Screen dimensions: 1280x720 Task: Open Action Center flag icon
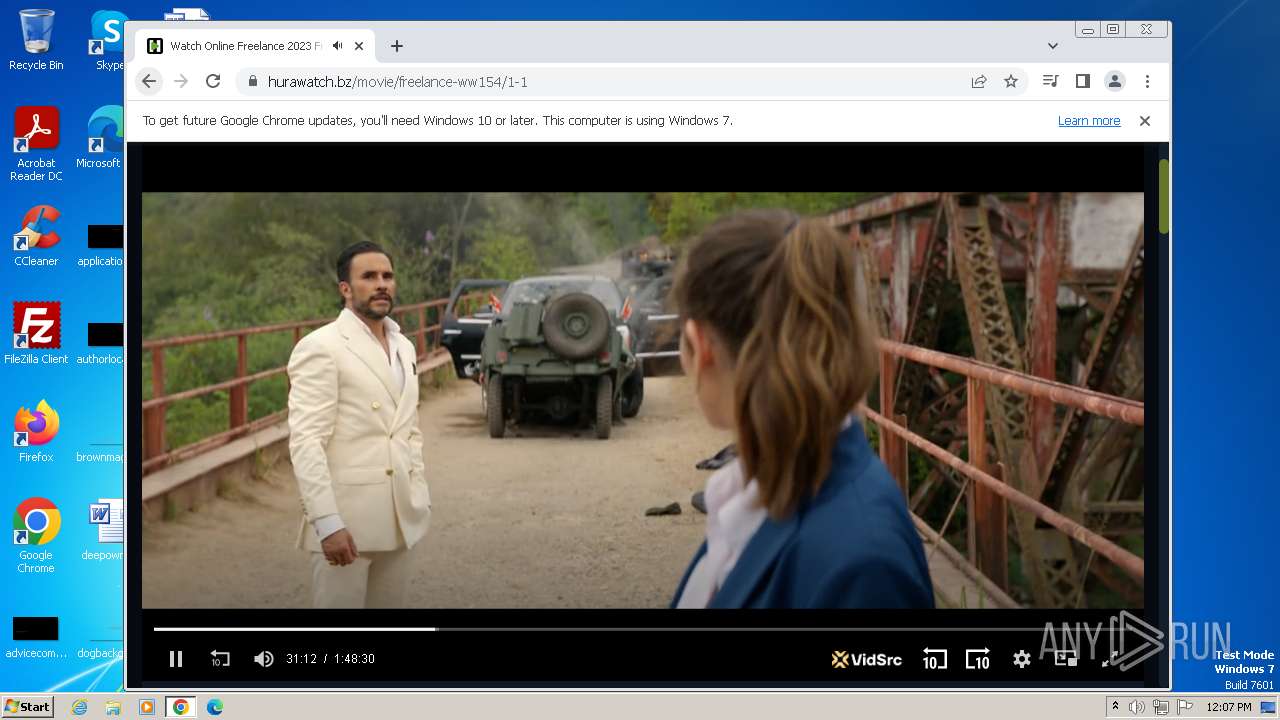(x=1185, y=707)
